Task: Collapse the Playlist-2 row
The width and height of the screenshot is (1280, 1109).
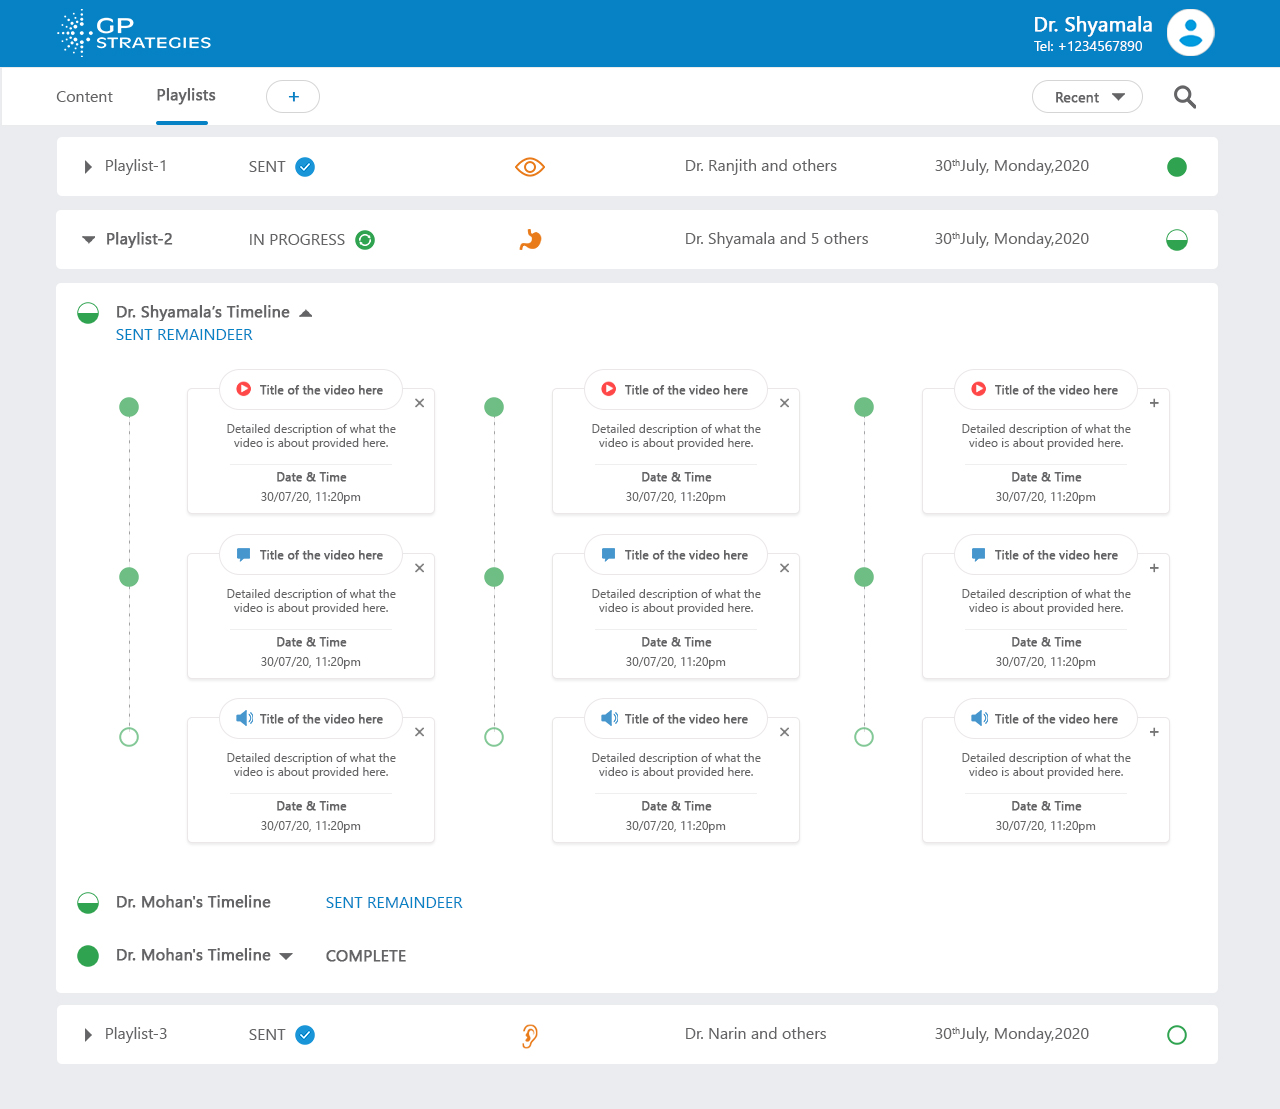Action: tap(88, 240)
